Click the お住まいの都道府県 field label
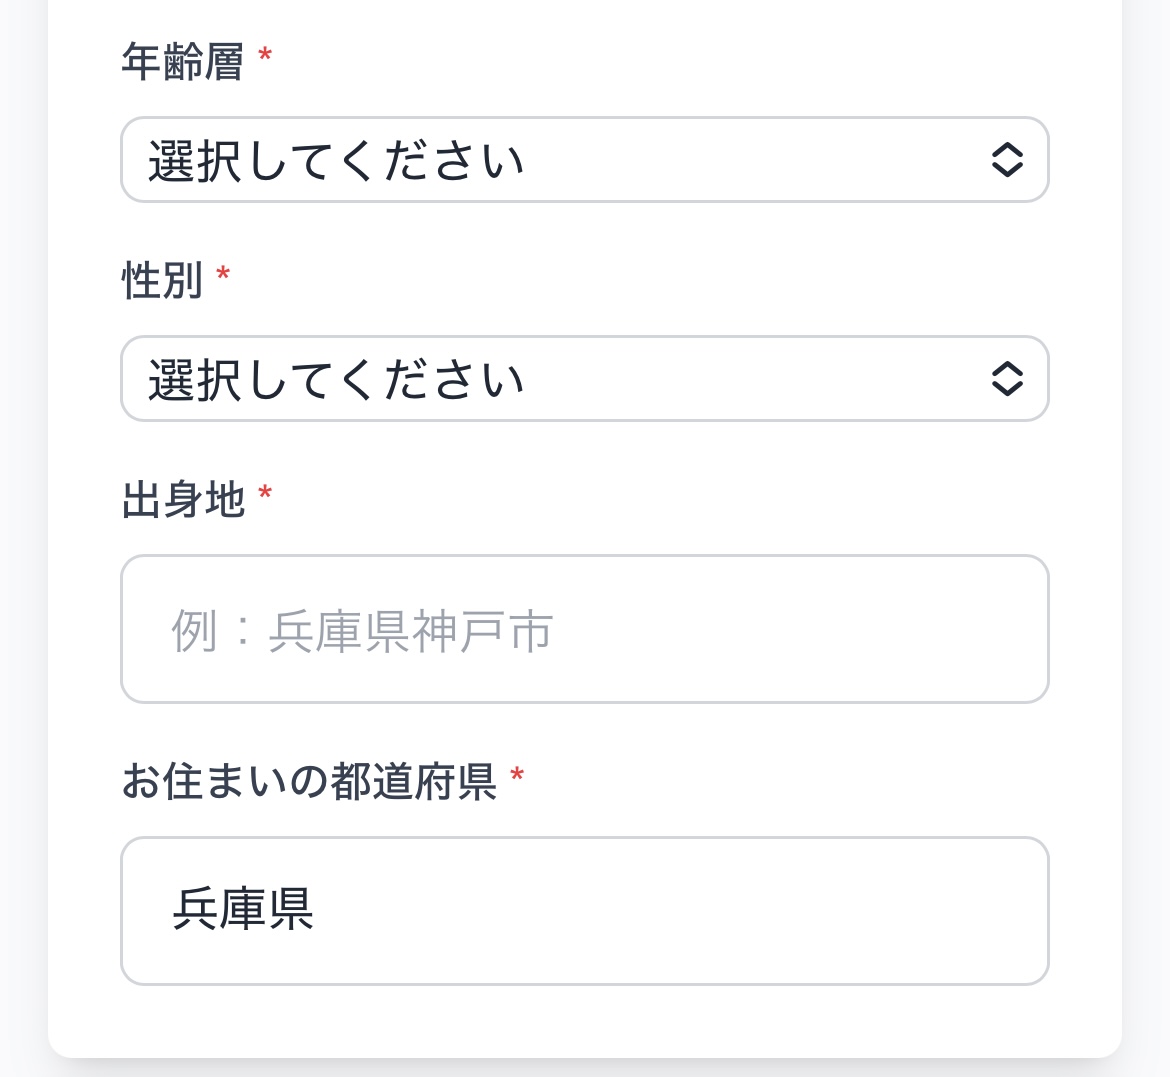Viewport: 1170px width, 1077px height. point(309,782)
